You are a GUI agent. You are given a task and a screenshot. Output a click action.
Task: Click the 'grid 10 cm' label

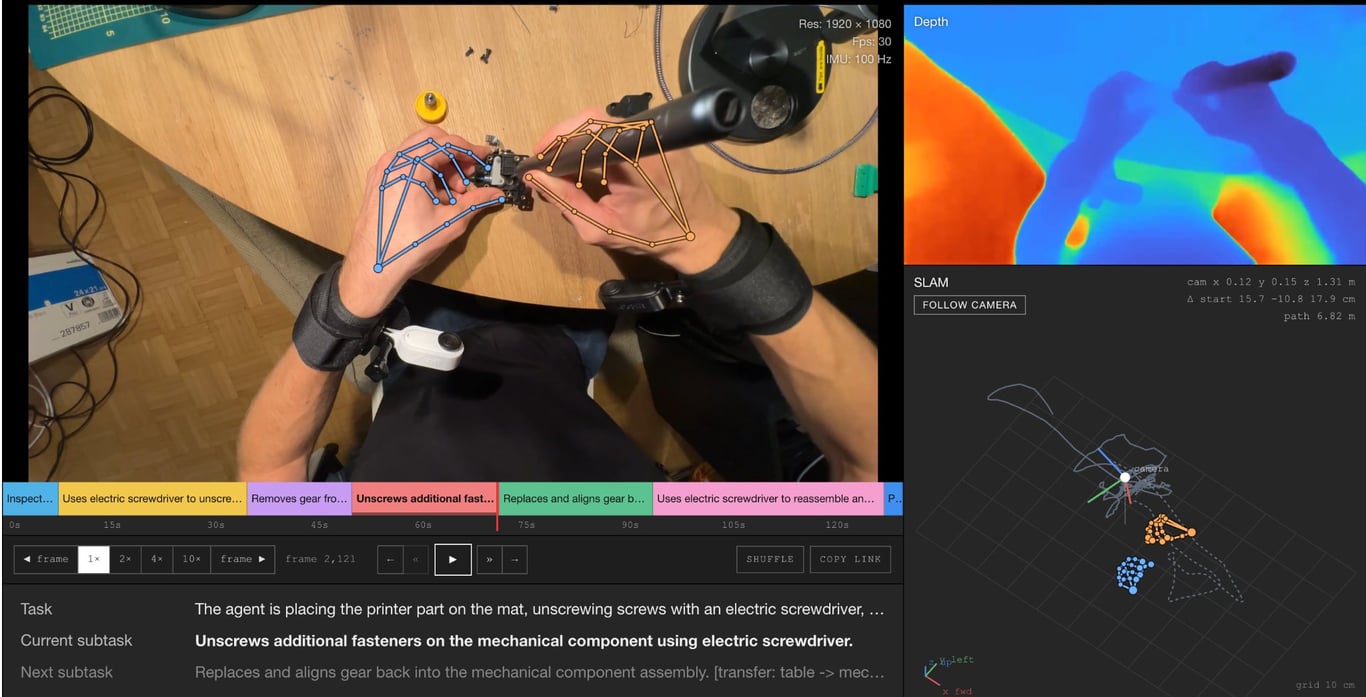coord(1326,684)
